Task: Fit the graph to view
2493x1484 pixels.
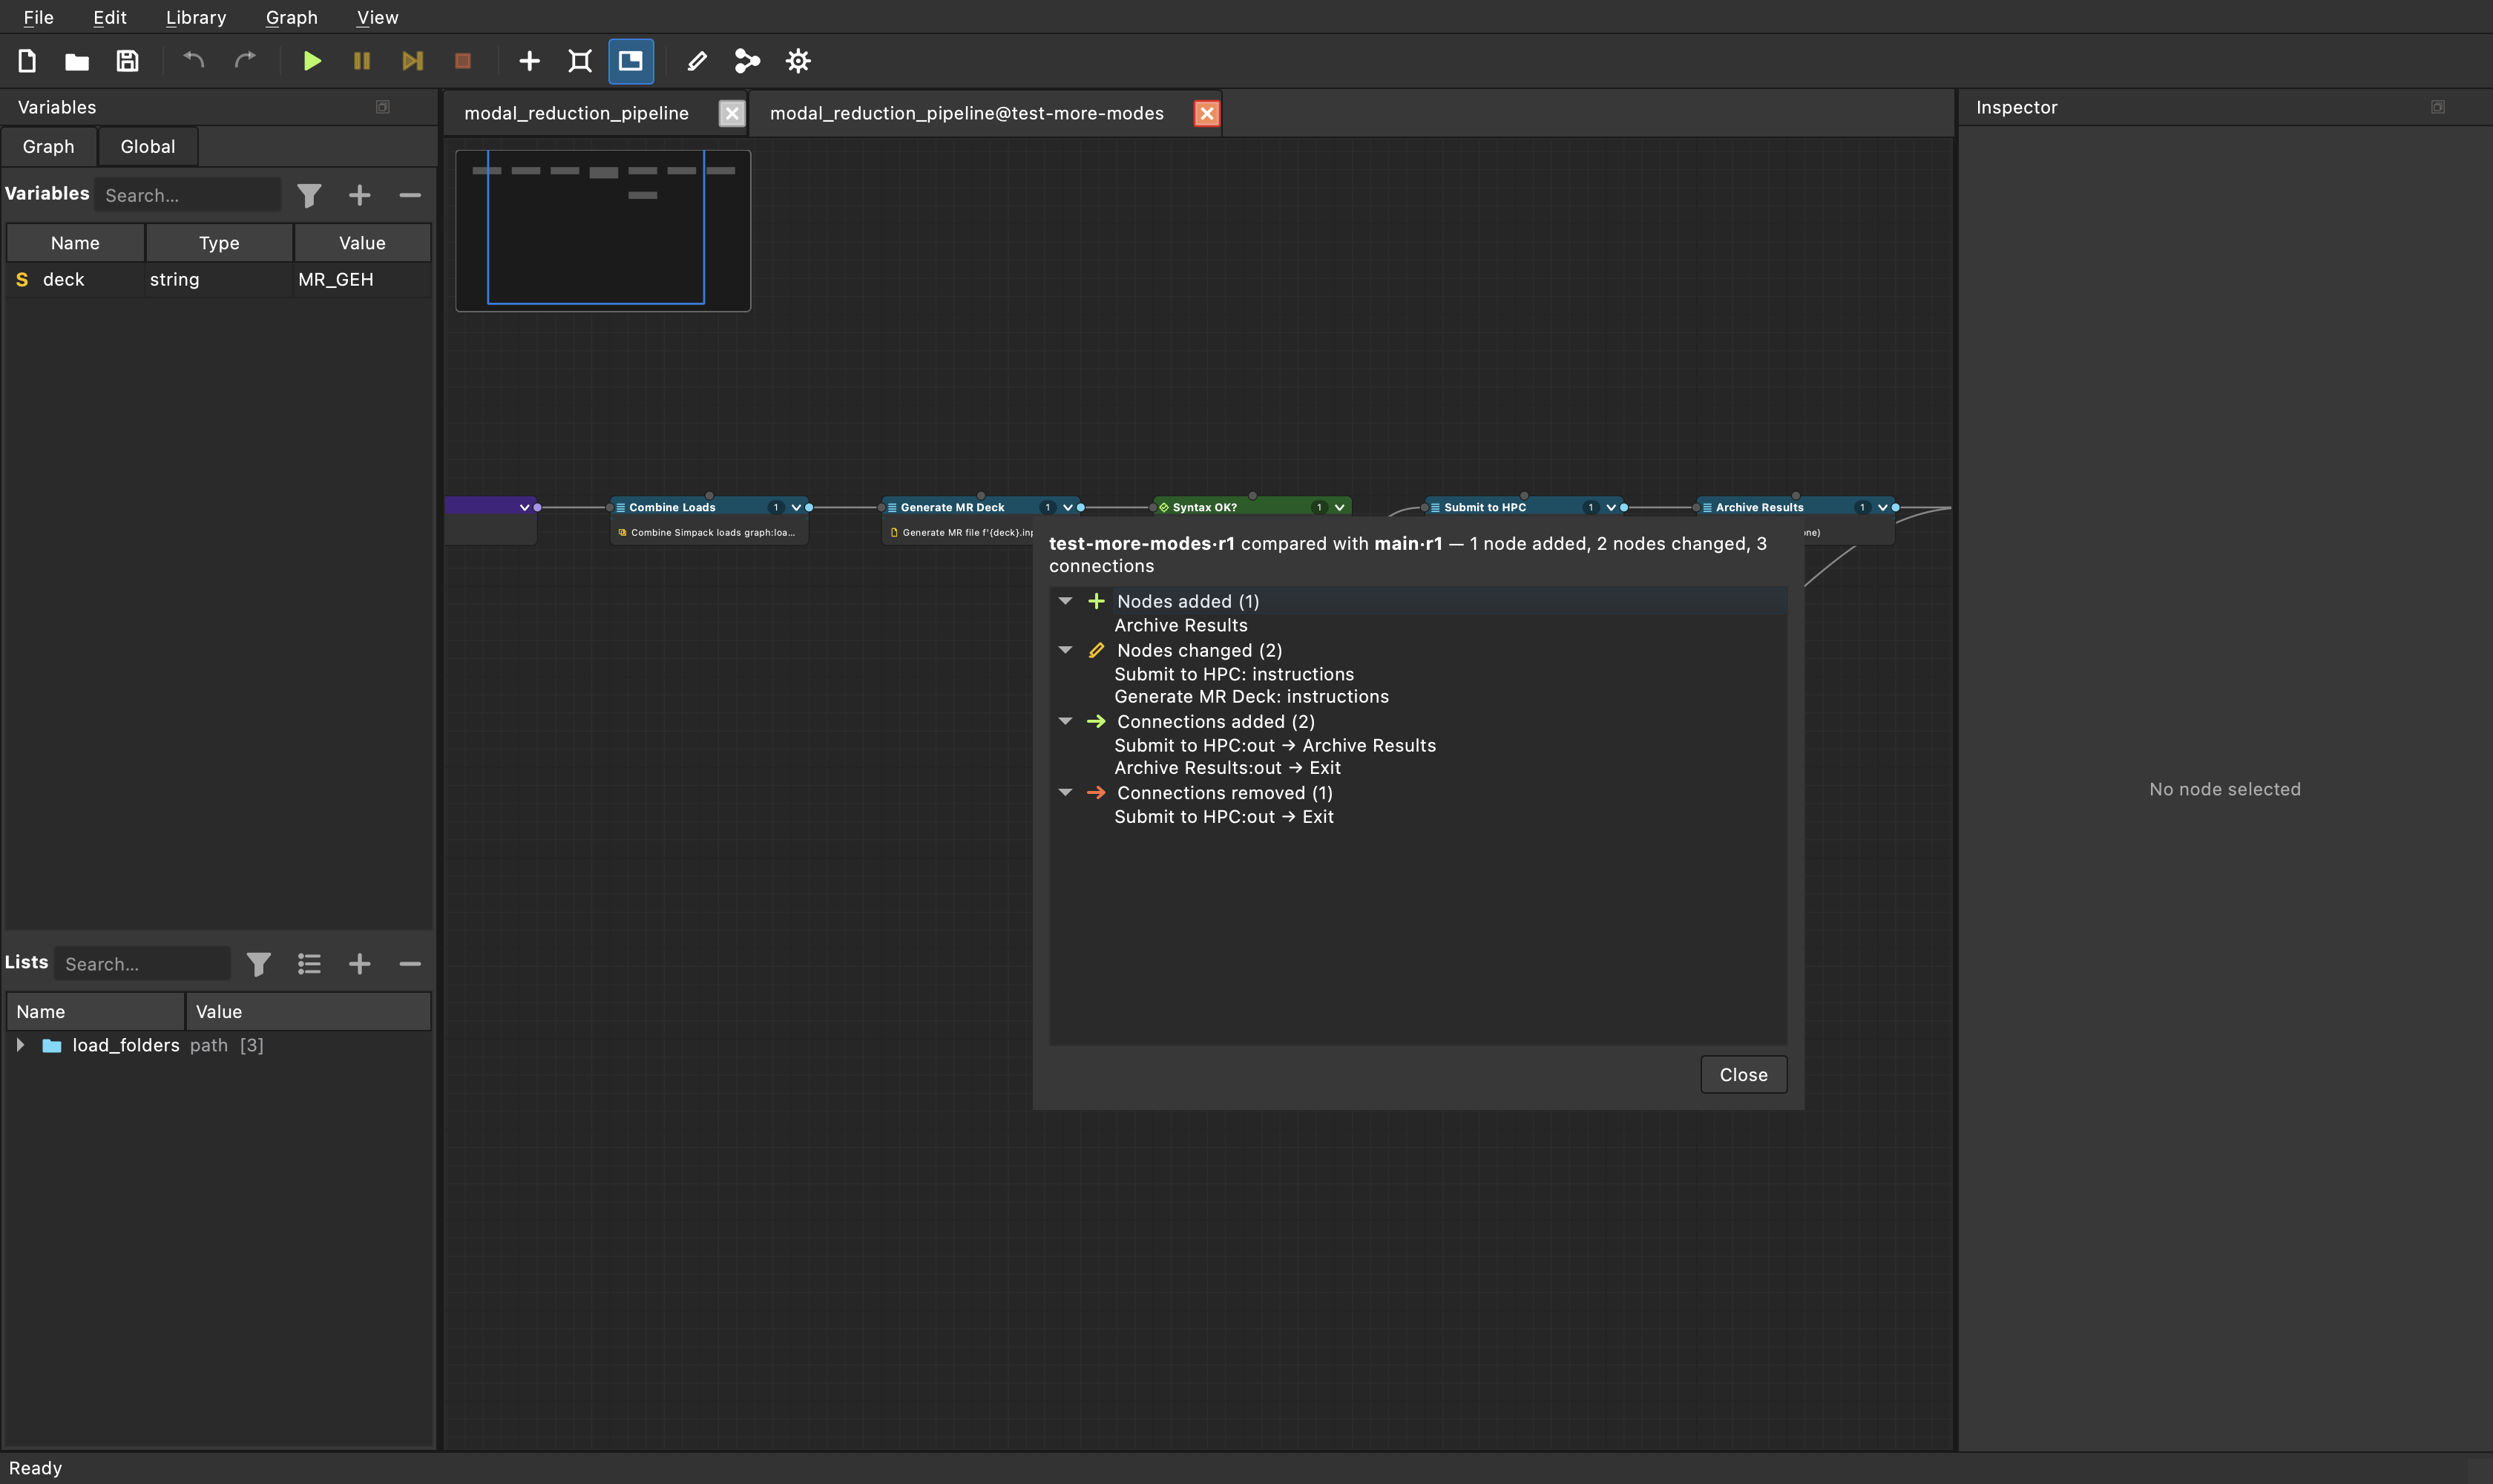Action: (580, 61)
